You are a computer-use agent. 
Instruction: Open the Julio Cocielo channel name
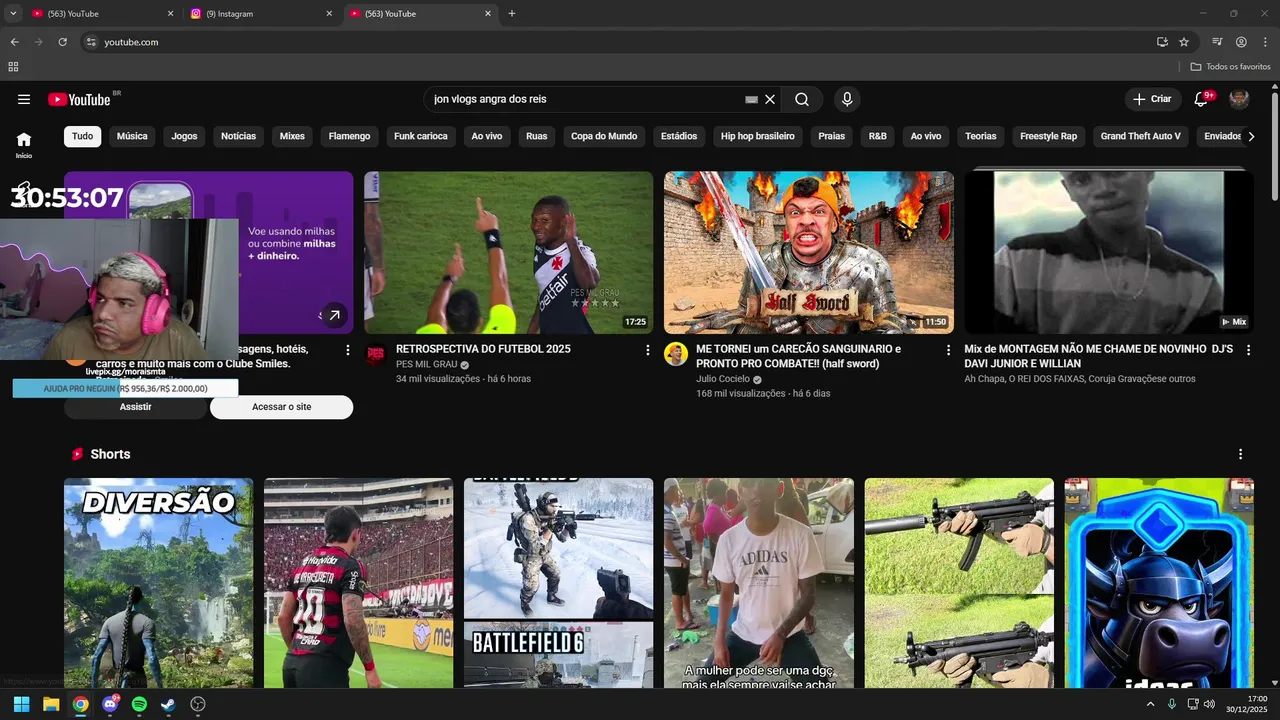[723, 379]
